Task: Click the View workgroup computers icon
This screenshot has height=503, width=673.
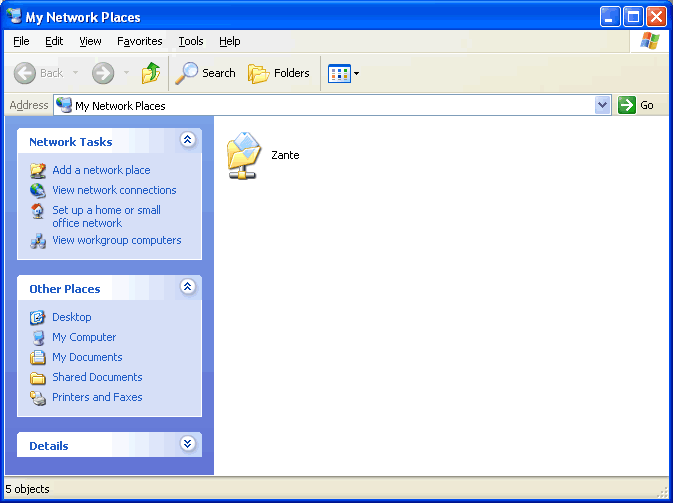Action: (38, 240)
